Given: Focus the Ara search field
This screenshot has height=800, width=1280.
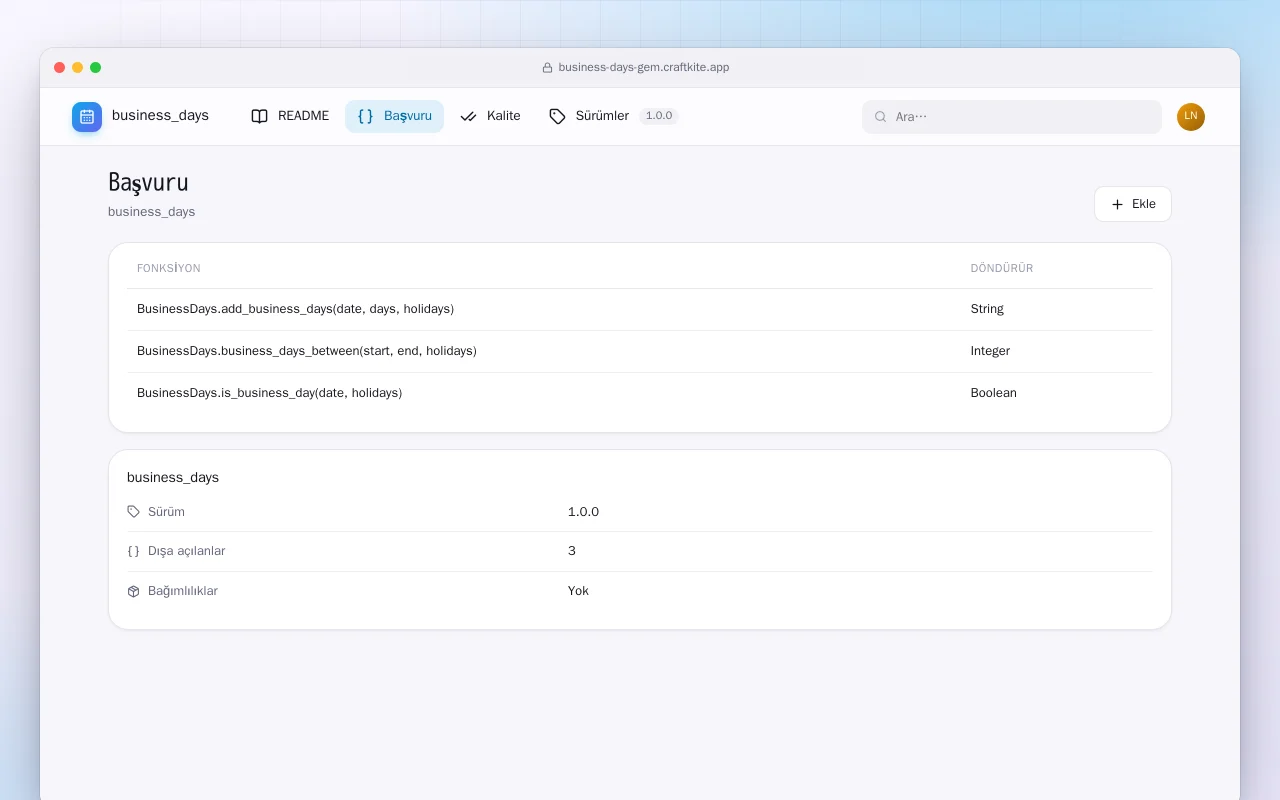Looking at the screenshot, I should coord(1012,117).
